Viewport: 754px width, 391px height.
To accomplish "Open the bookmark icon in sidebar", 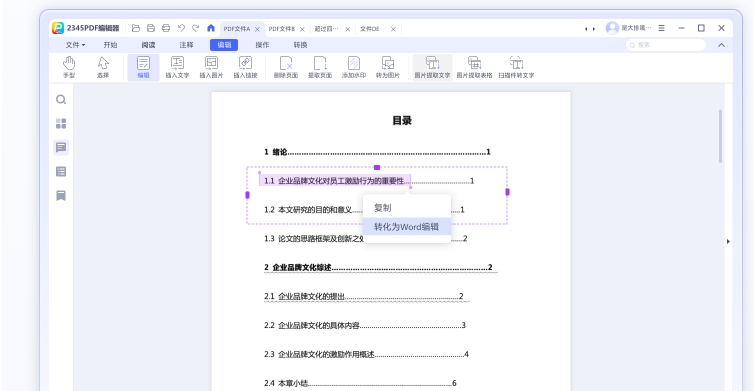I will 61,196.
